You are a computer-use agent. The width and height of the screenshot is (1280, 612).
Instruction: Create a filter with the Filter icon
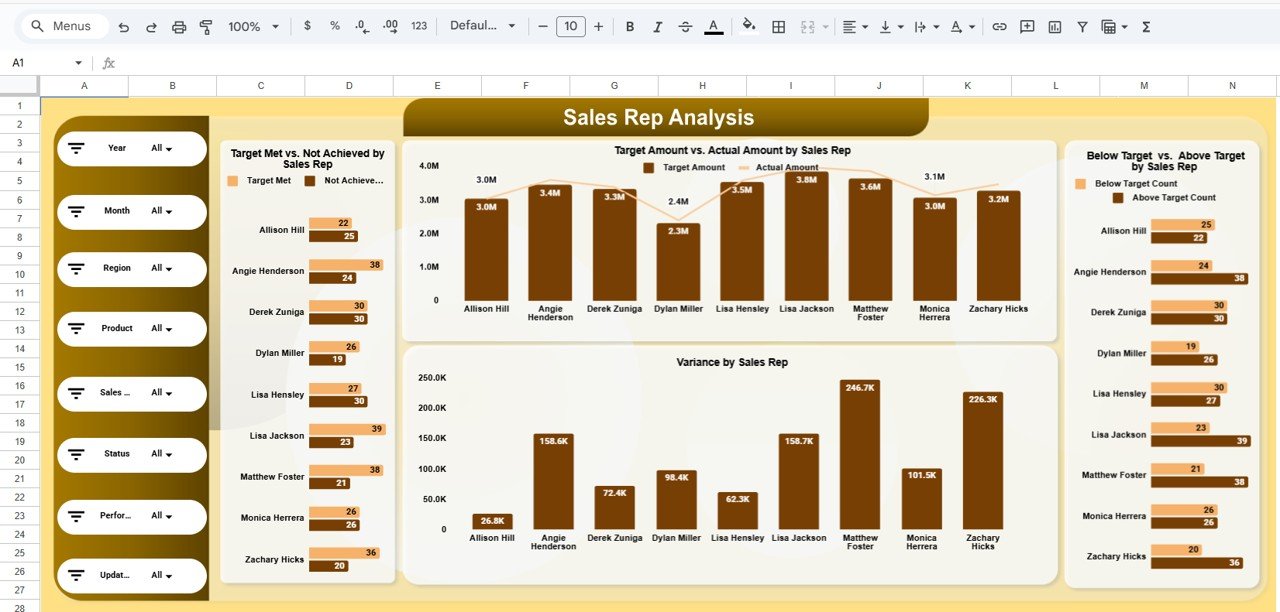pos(1082,26)
